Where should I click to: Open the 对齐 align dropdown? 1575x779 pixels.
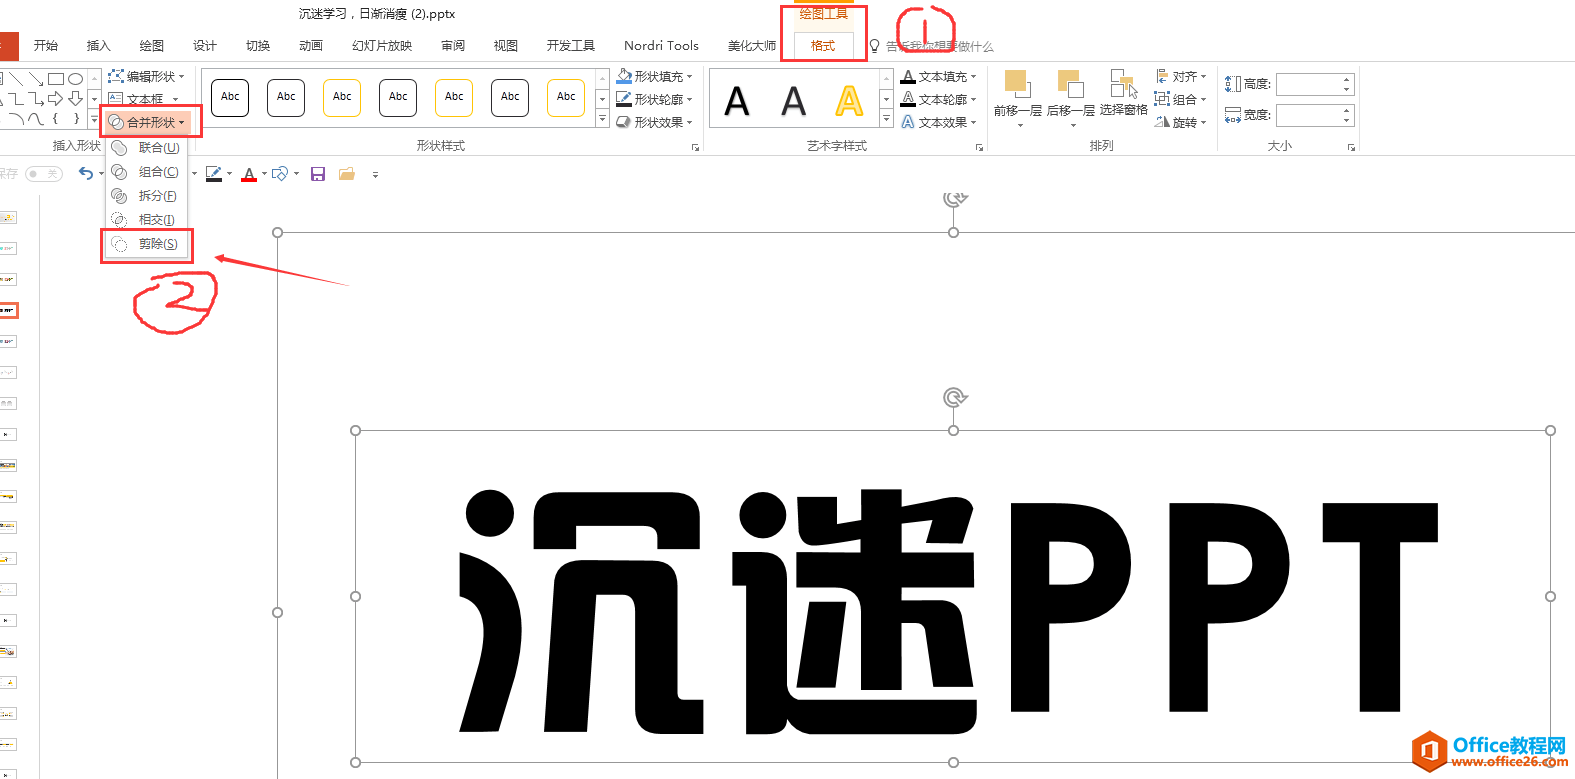point(1180,76)
